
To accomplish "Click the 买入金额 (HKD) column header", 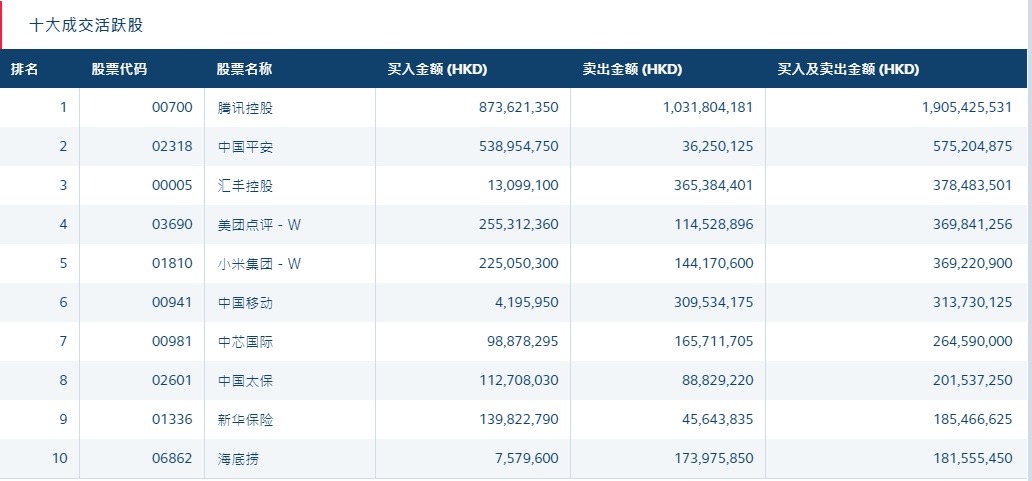I will pyautogui.click(x=437, y=70).
